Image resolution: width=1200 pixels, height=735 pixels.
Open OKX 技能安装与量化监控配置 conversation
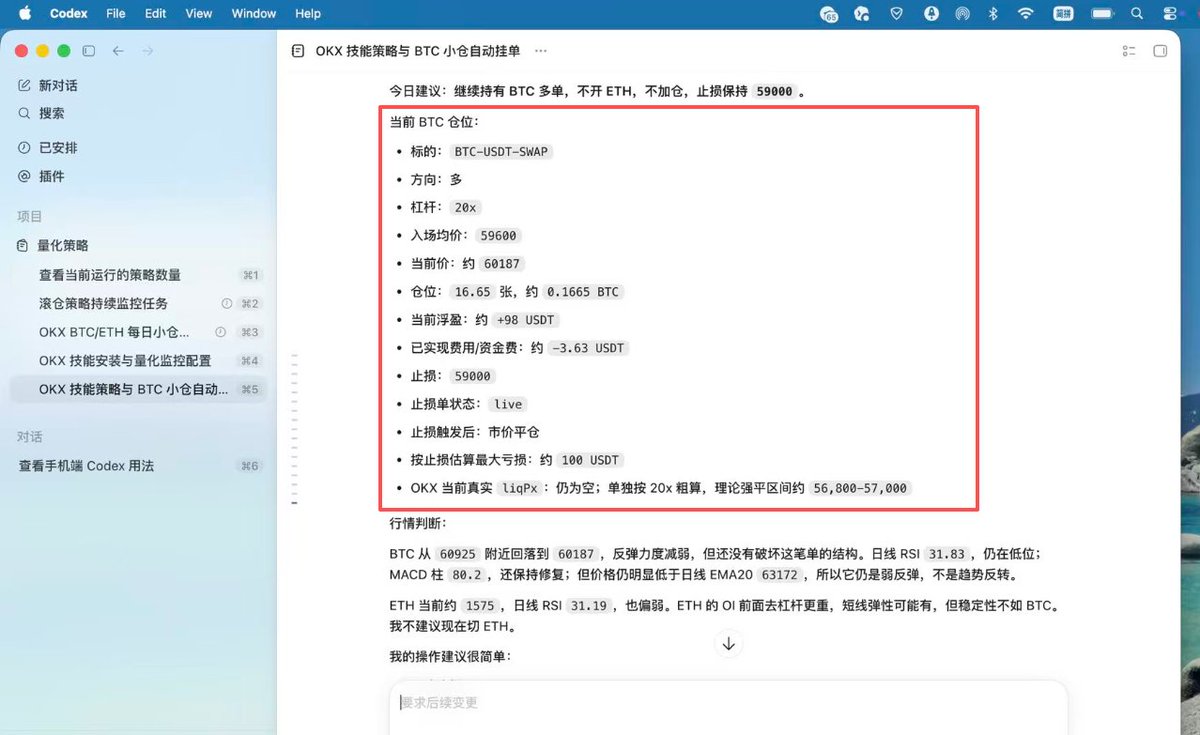coord(138,360)
